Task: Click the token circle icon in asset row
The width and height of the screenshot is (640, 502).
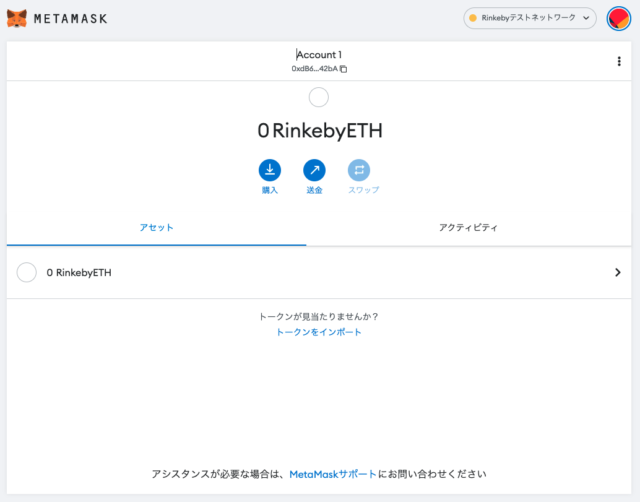Action: (x=27, y=272)
